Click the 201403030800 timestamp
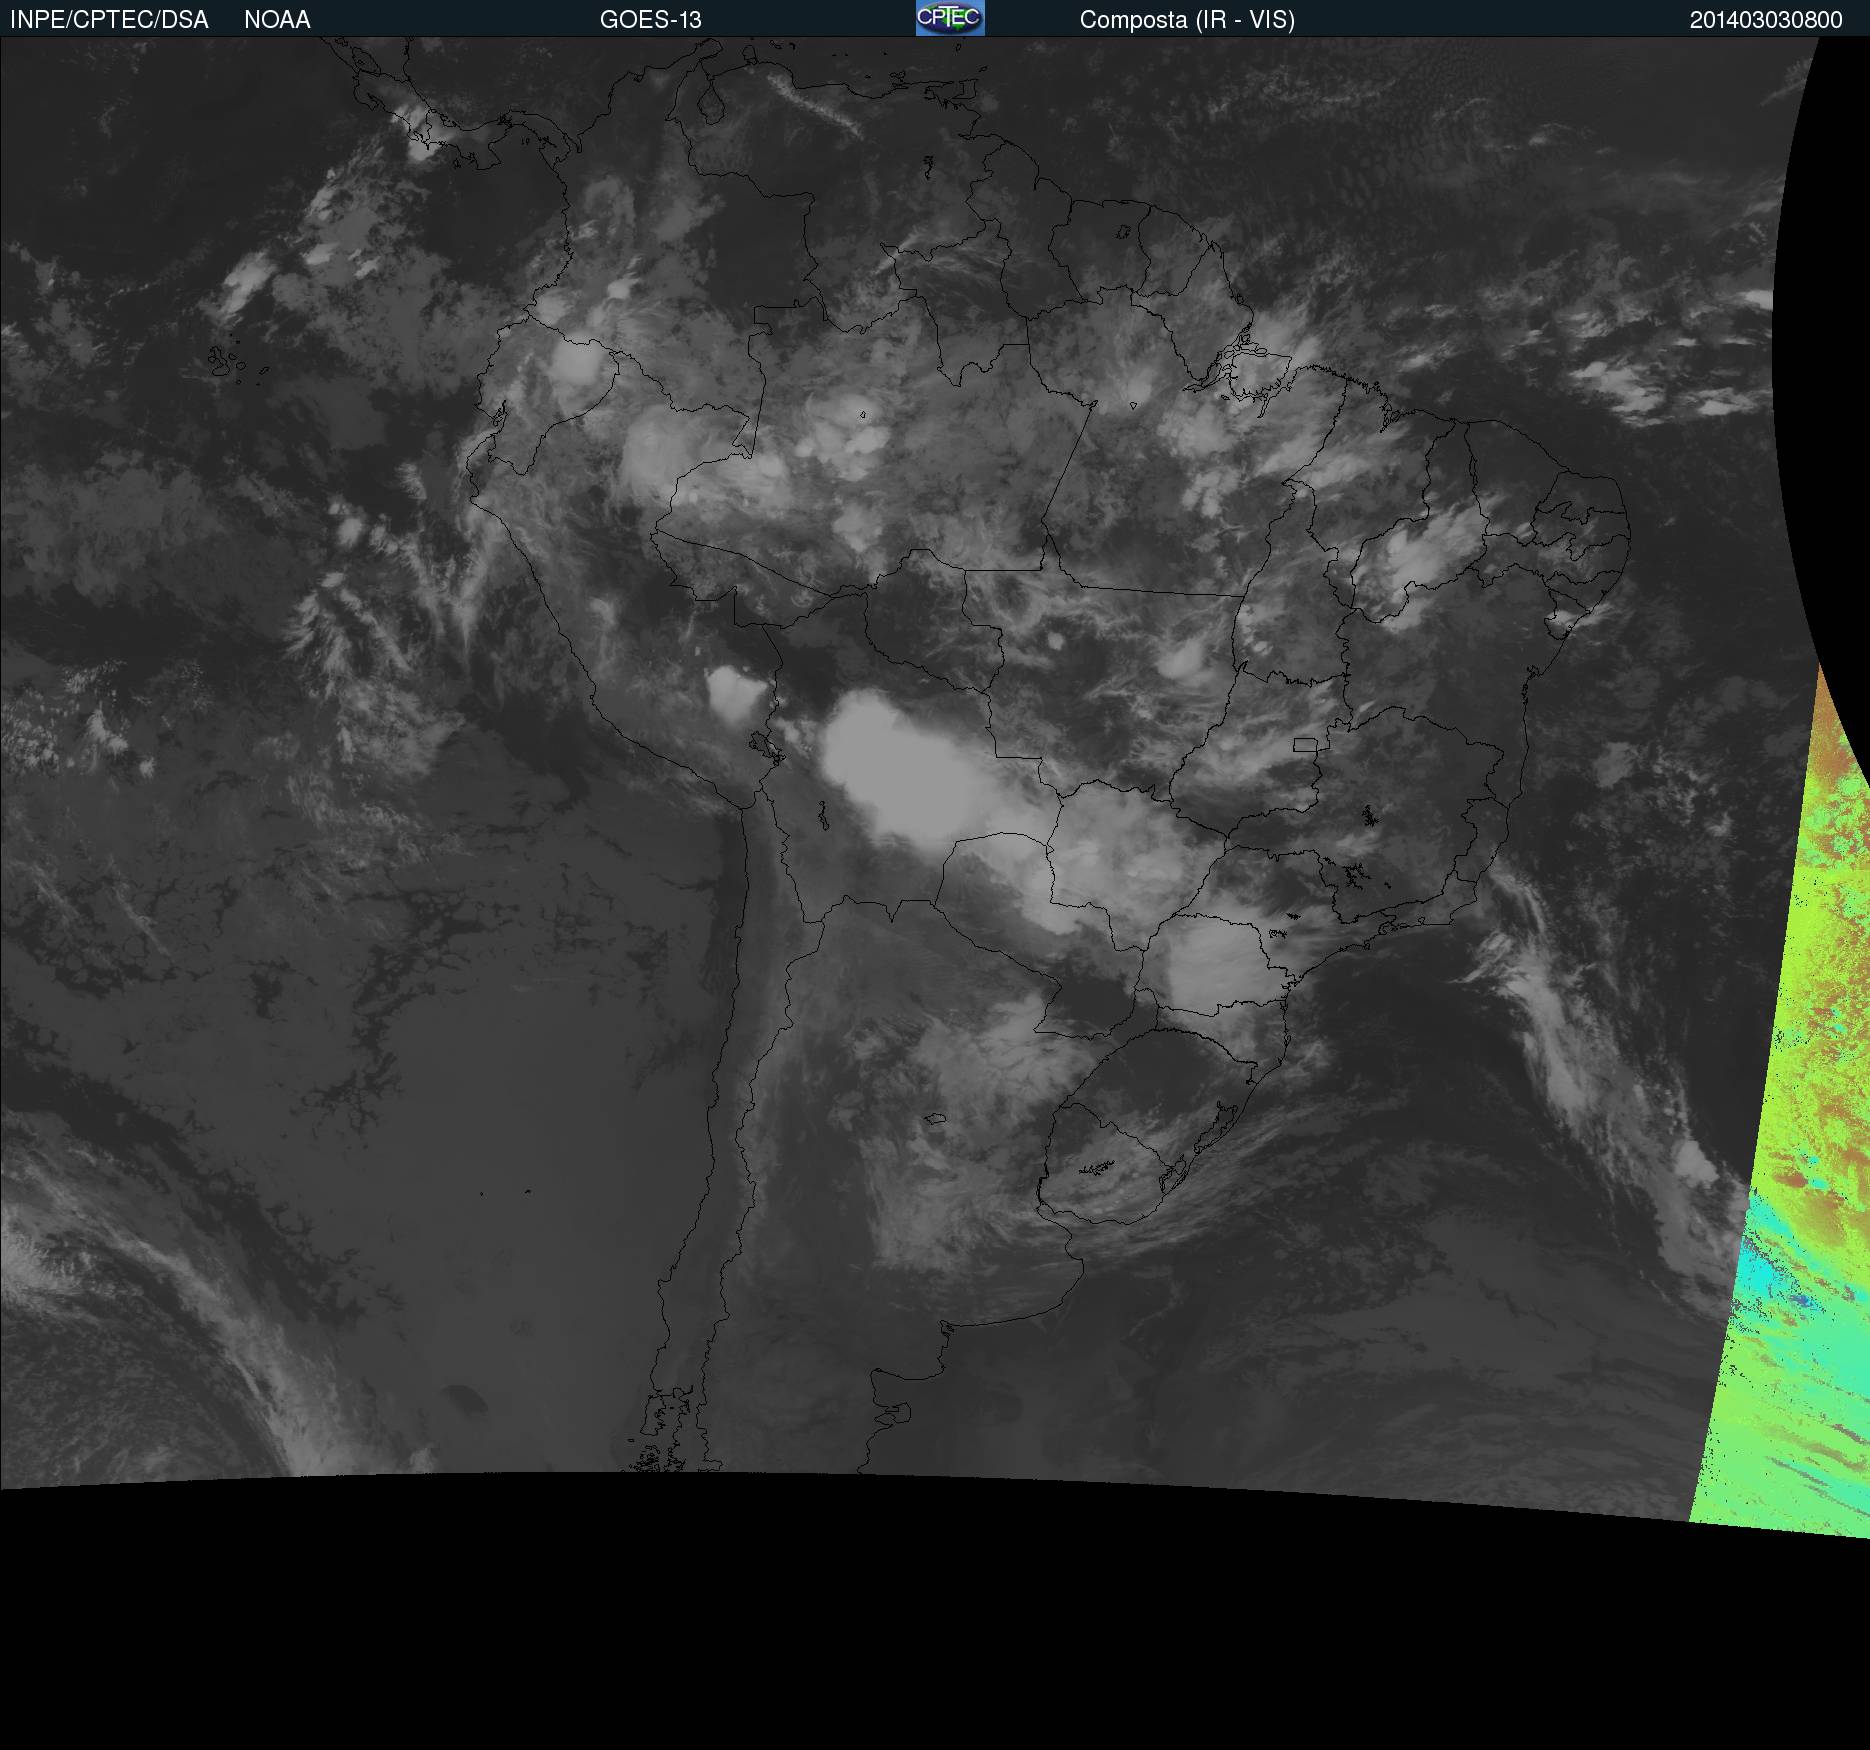Viewport: 1870px width, 1750px height. coord(1766,20)
